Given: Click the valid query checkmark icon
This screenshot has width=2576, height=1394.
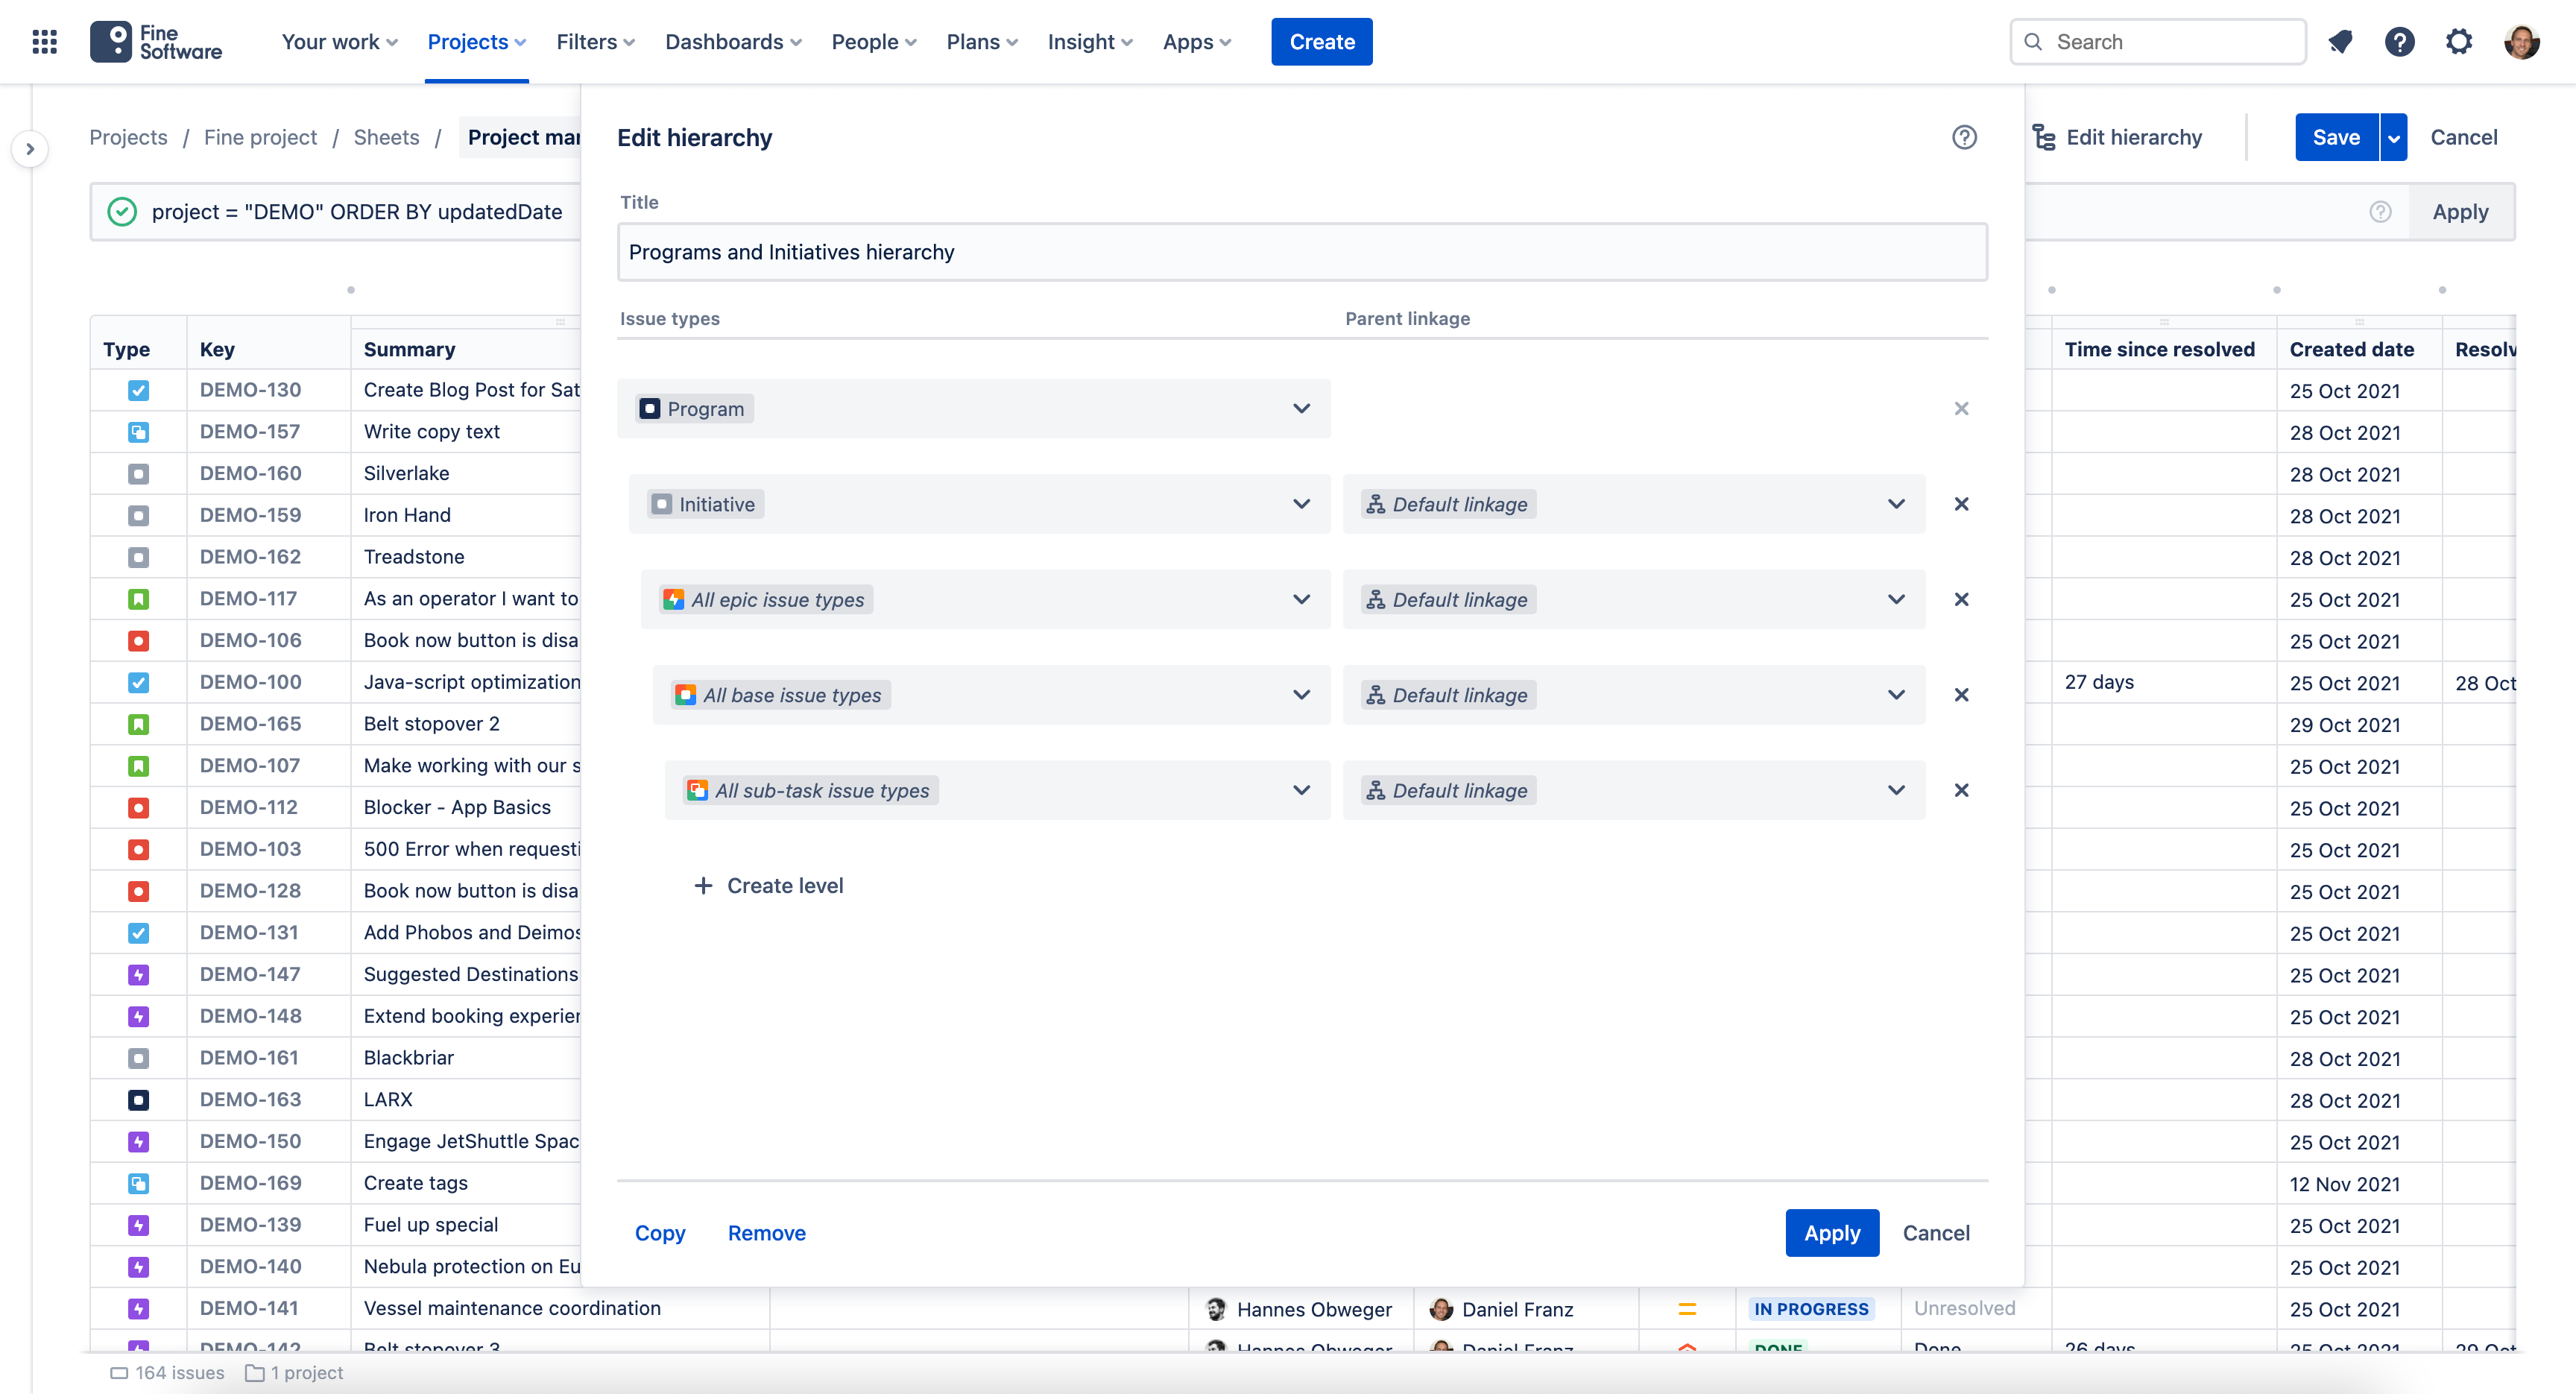Looking at the screenshot, I should point(122,212).
